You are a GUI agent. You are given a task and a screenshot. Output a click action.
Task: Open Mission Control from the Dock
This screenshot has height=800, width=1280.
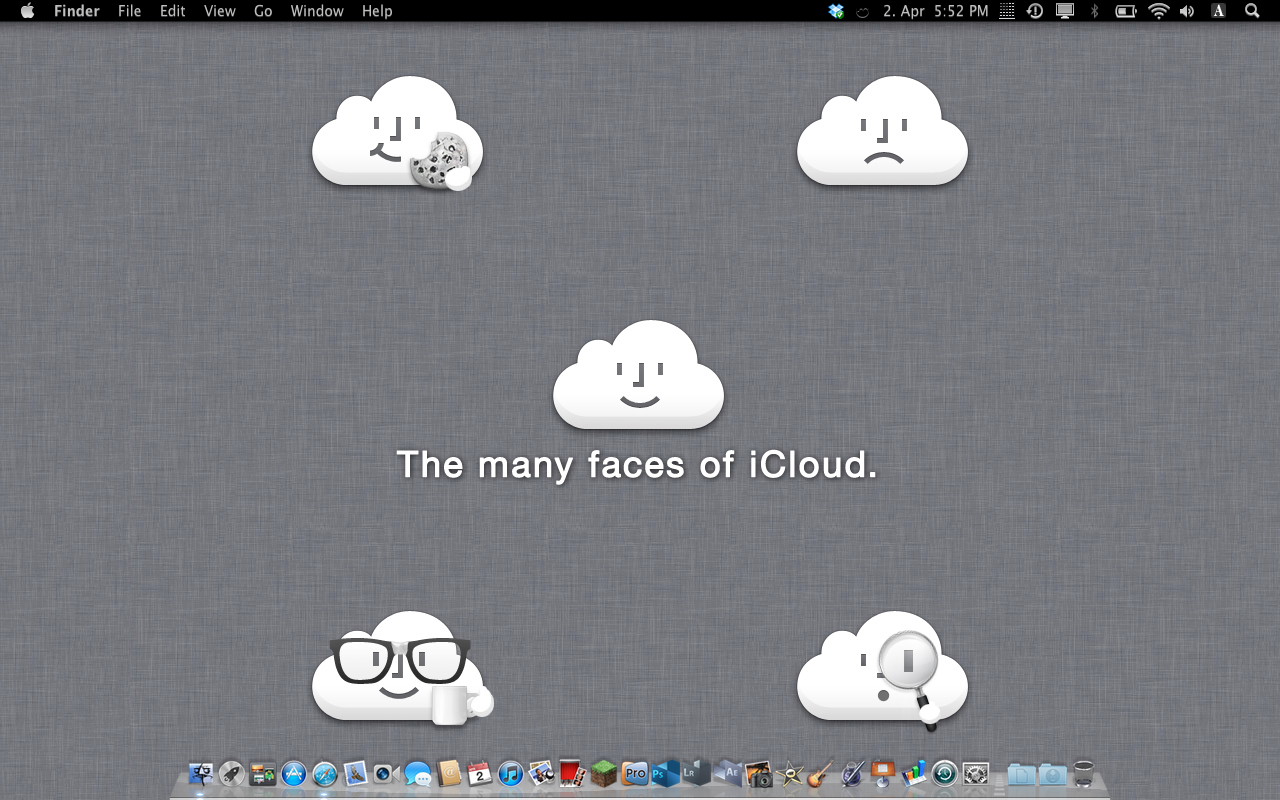(x=263, y=773)
